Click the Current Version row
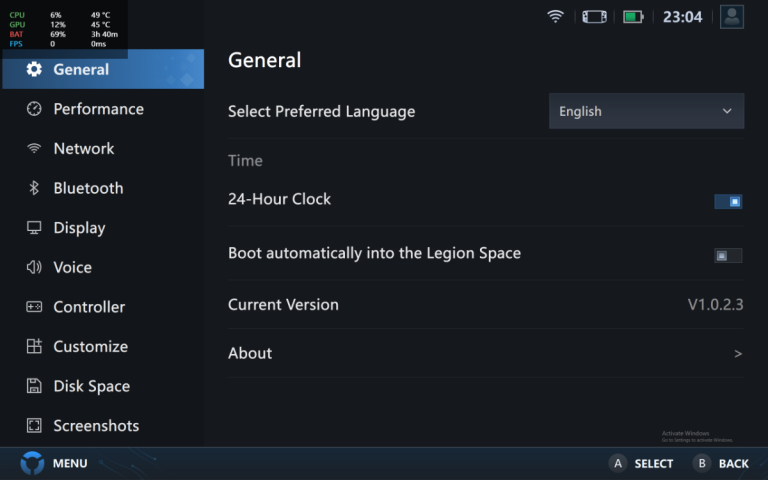 click(485, 305)
